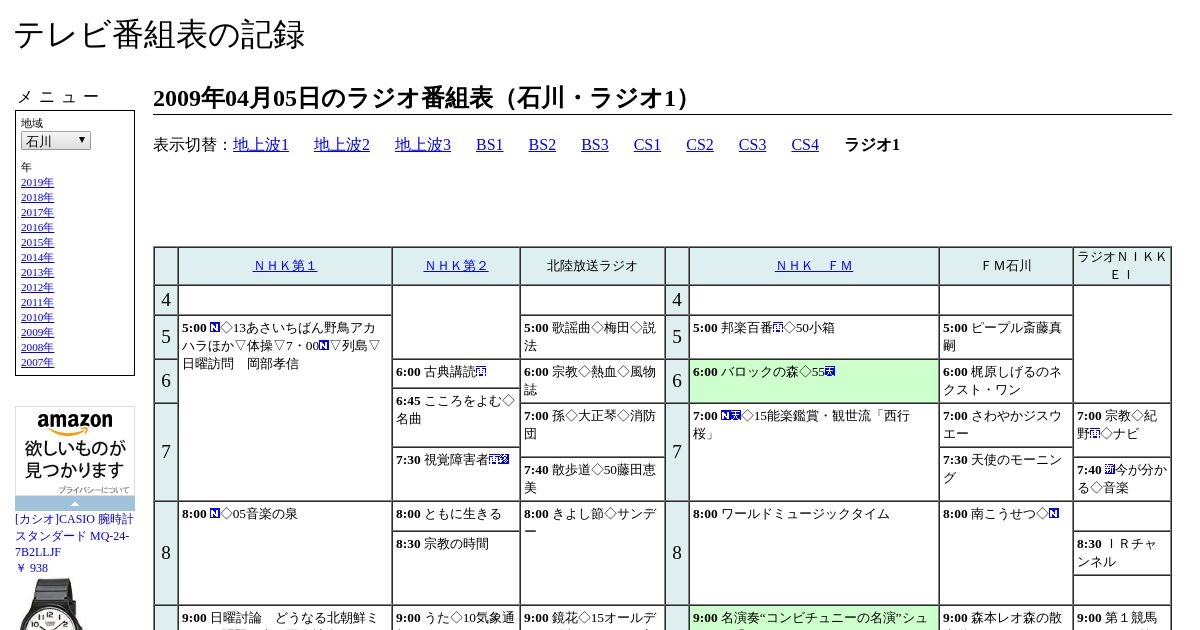Image resolution: width=1200 pixels, height=630 pixels.
Task: Select the 9:00 日曜討論 listing
Action: tap(285, 618)
